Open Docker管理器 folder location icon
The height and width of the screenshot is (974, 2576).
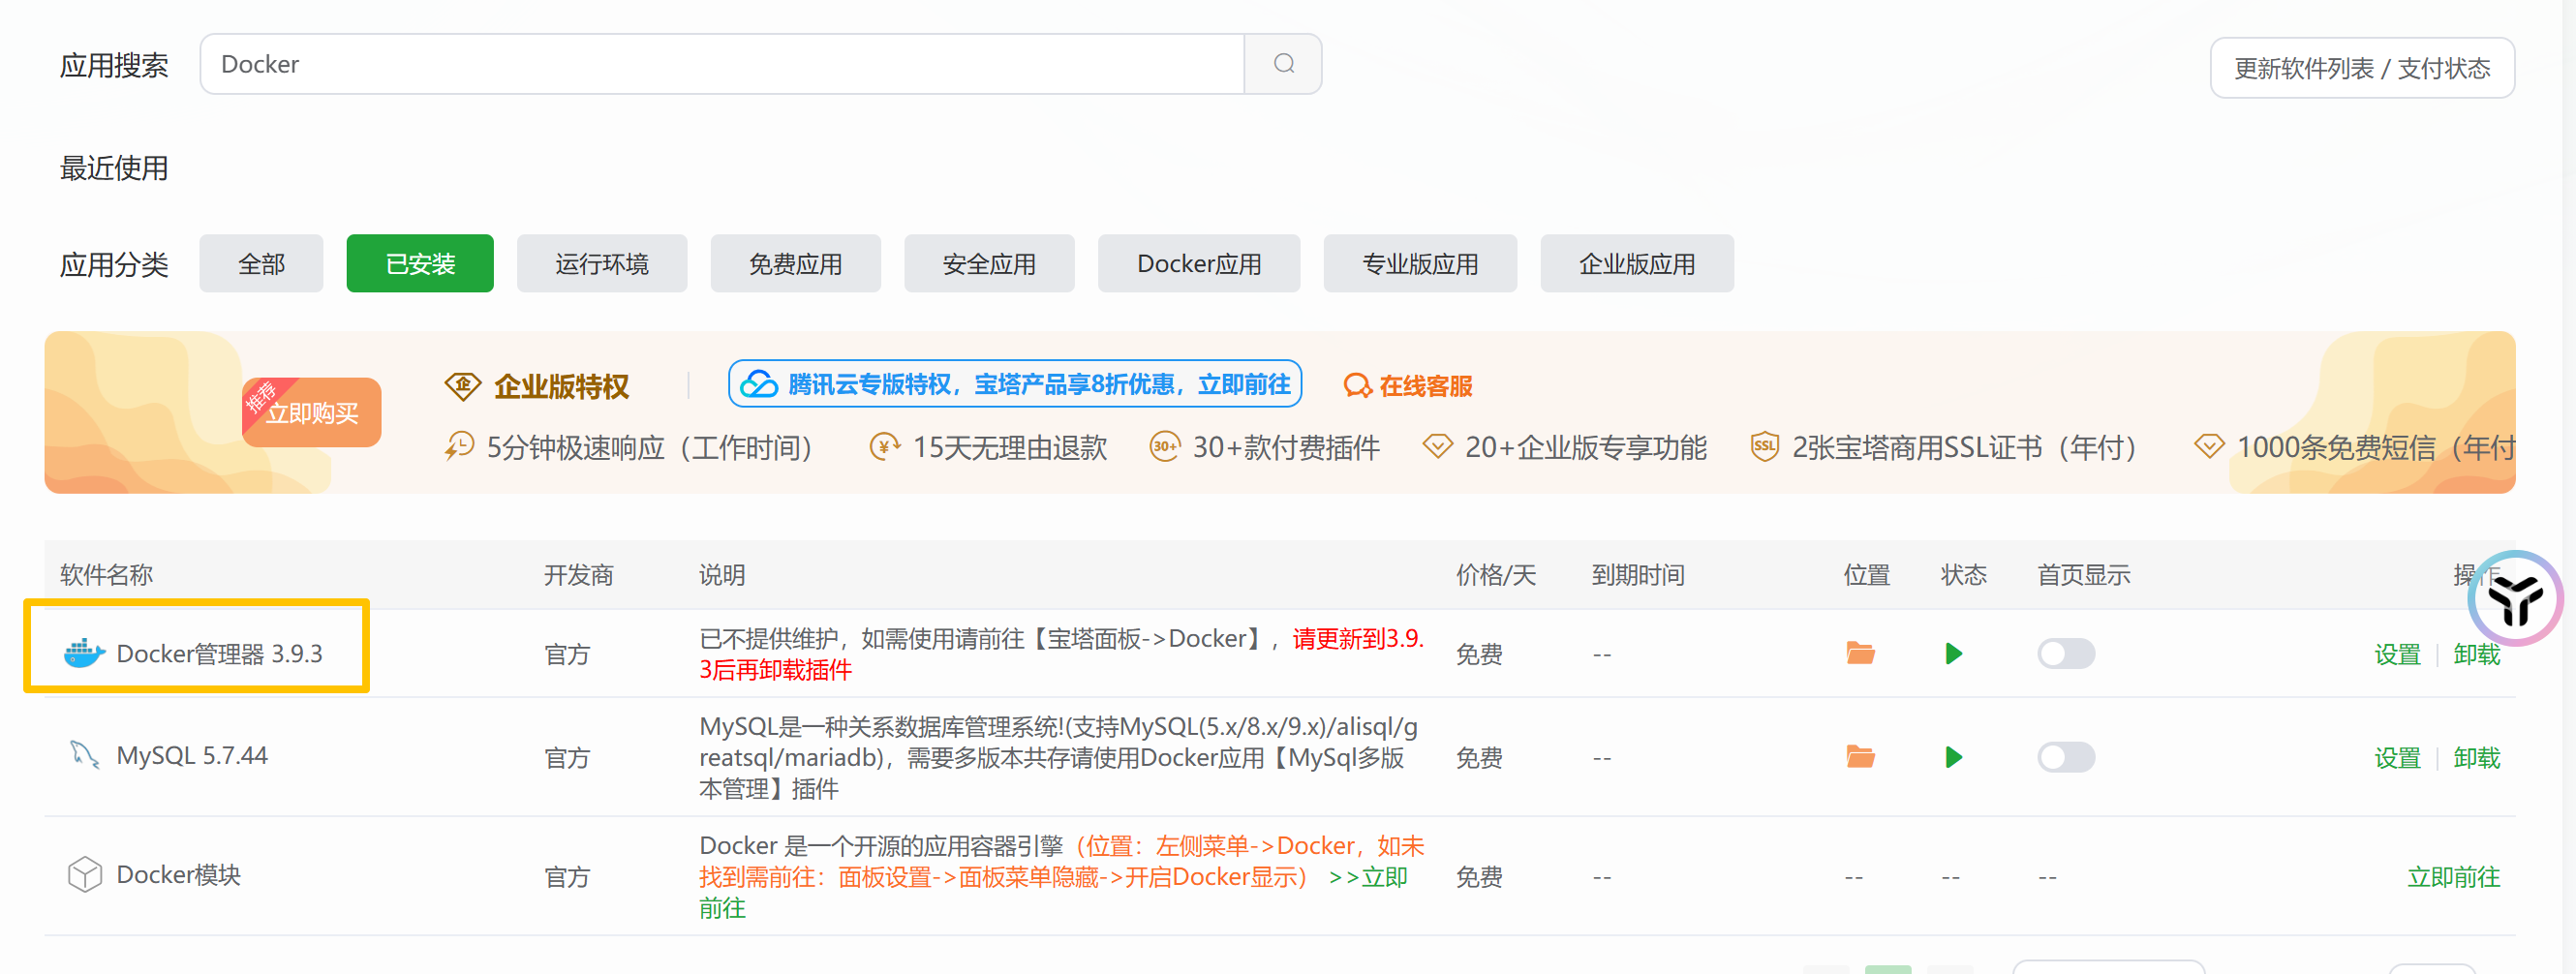pyautogui.click(x=1860, y=654)
